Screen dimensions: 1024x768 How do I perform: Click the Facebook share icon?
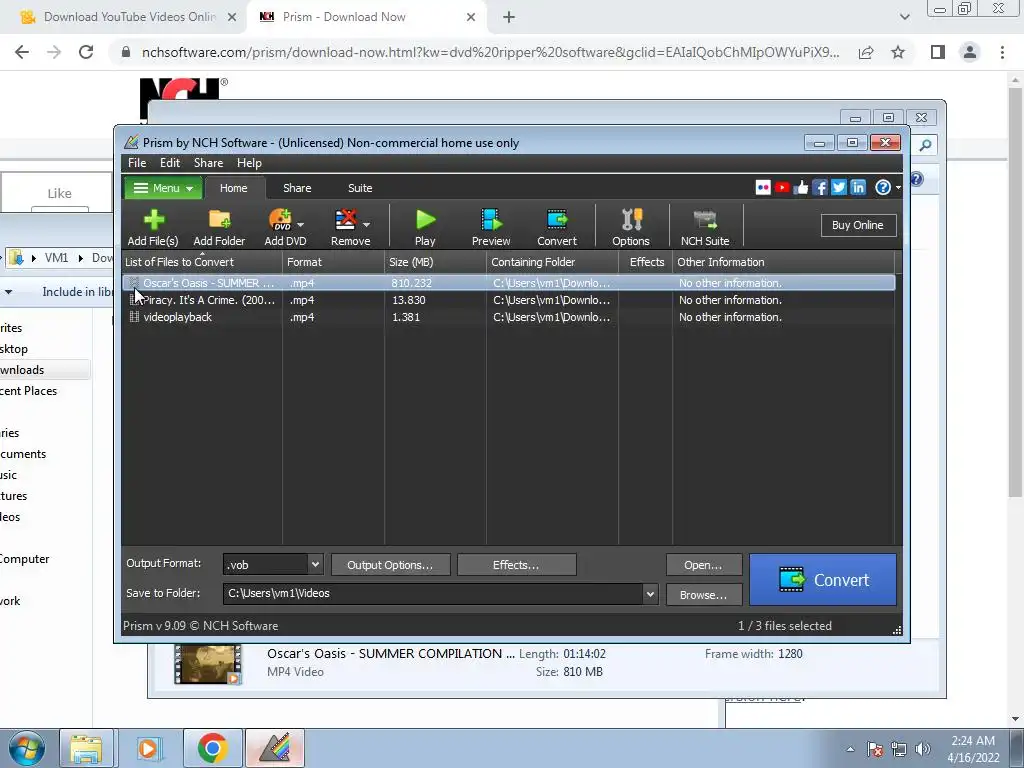[x=820, y=188]
